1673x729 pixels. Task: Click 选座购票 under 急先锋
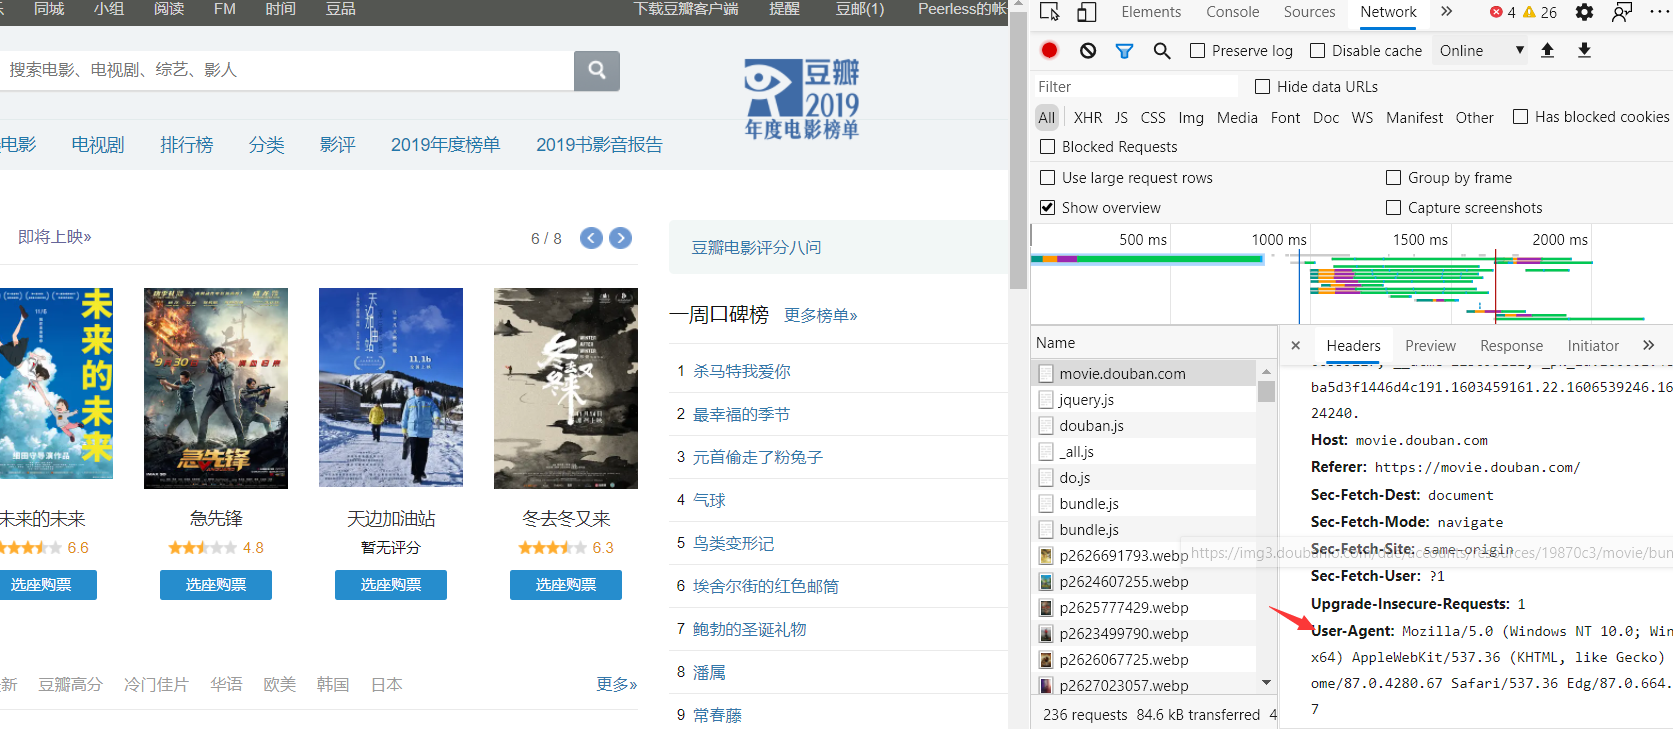tap(216, 585)
